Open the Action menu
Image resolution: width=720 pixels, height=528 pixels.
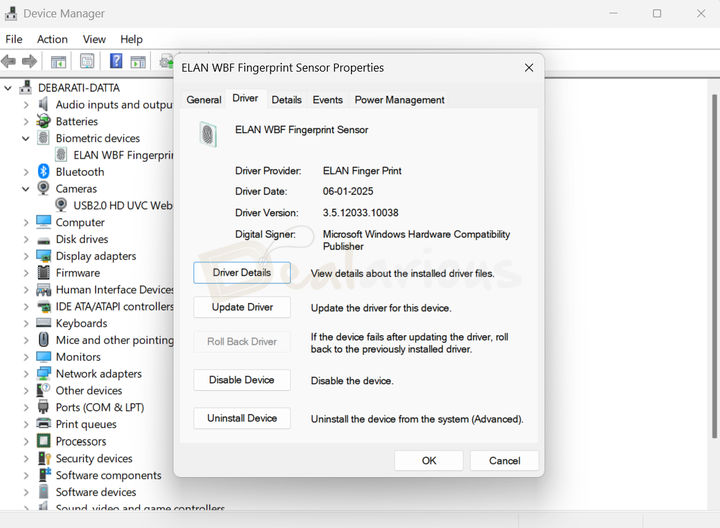tap(52, 39)
